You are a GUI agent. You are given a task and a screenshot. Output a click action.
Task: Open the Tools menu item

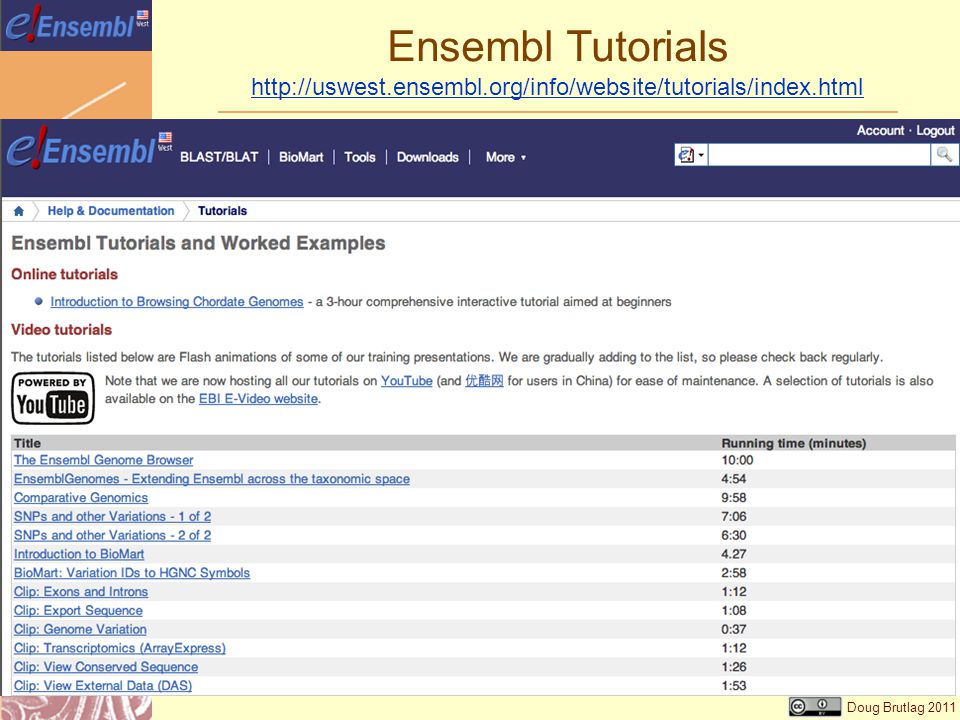click(359, 157)
